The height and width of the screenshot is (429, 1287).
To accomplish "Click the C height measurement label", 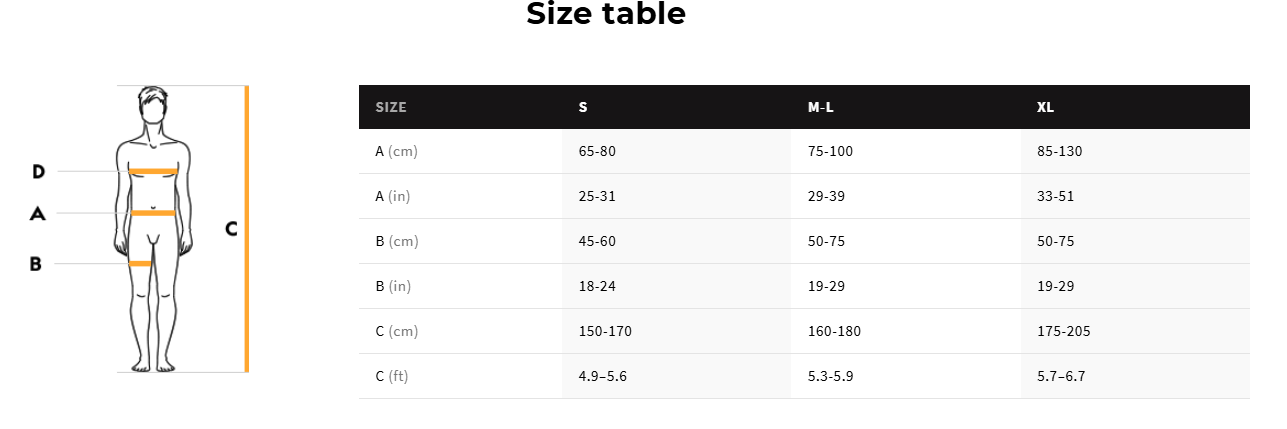I will [231, 229].
